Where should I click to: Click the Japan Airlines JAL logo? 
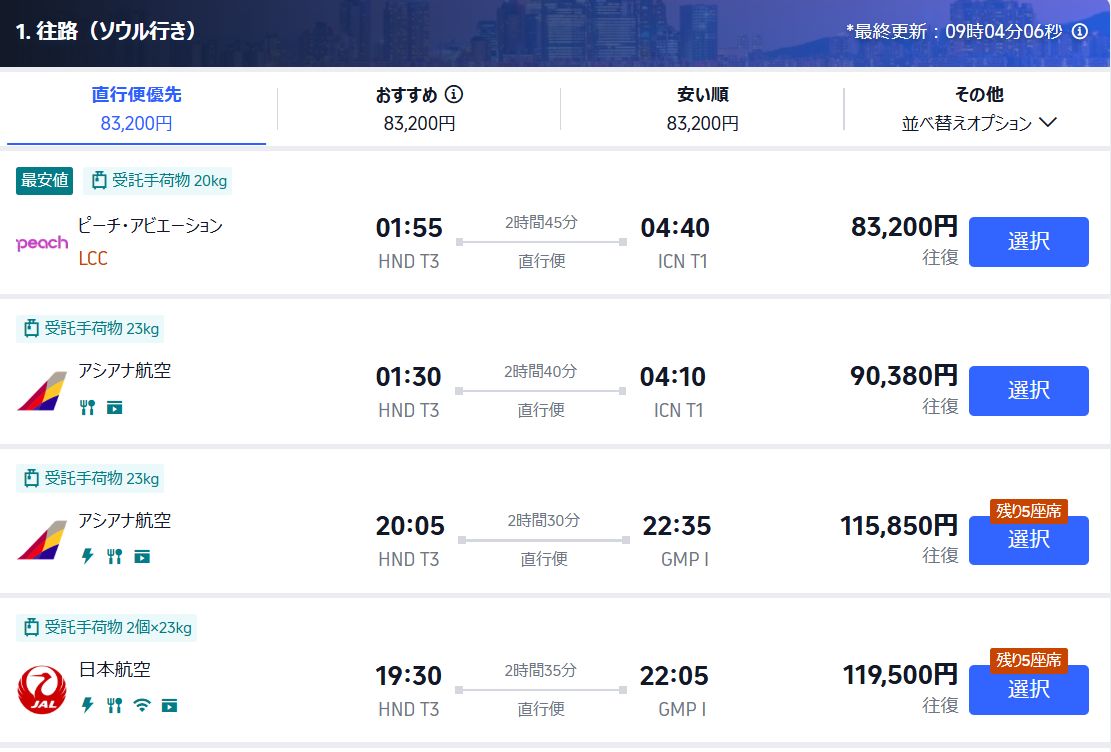[x=41, y=690]
